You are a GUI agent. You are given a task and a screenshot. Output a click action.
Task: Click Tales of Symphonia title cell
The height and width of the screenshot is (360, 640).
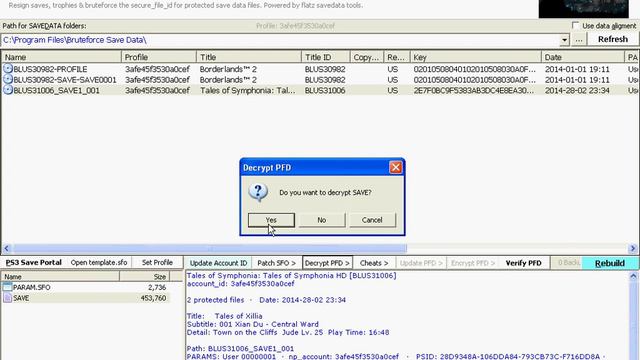247,90
